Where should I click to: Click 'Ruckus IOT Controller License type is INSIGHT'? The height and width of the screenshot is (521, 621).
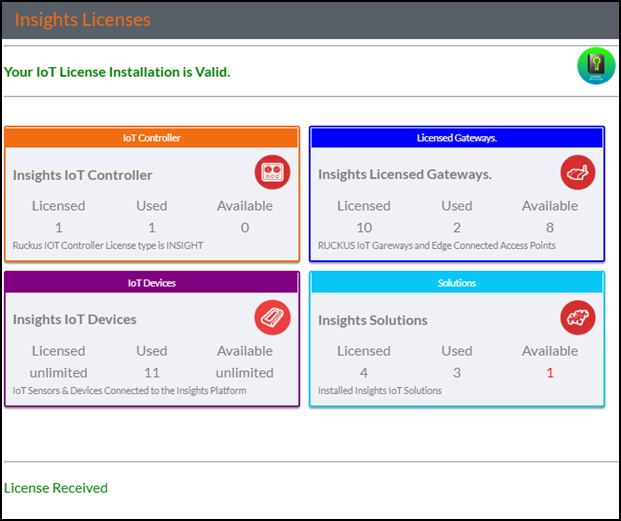108,245
